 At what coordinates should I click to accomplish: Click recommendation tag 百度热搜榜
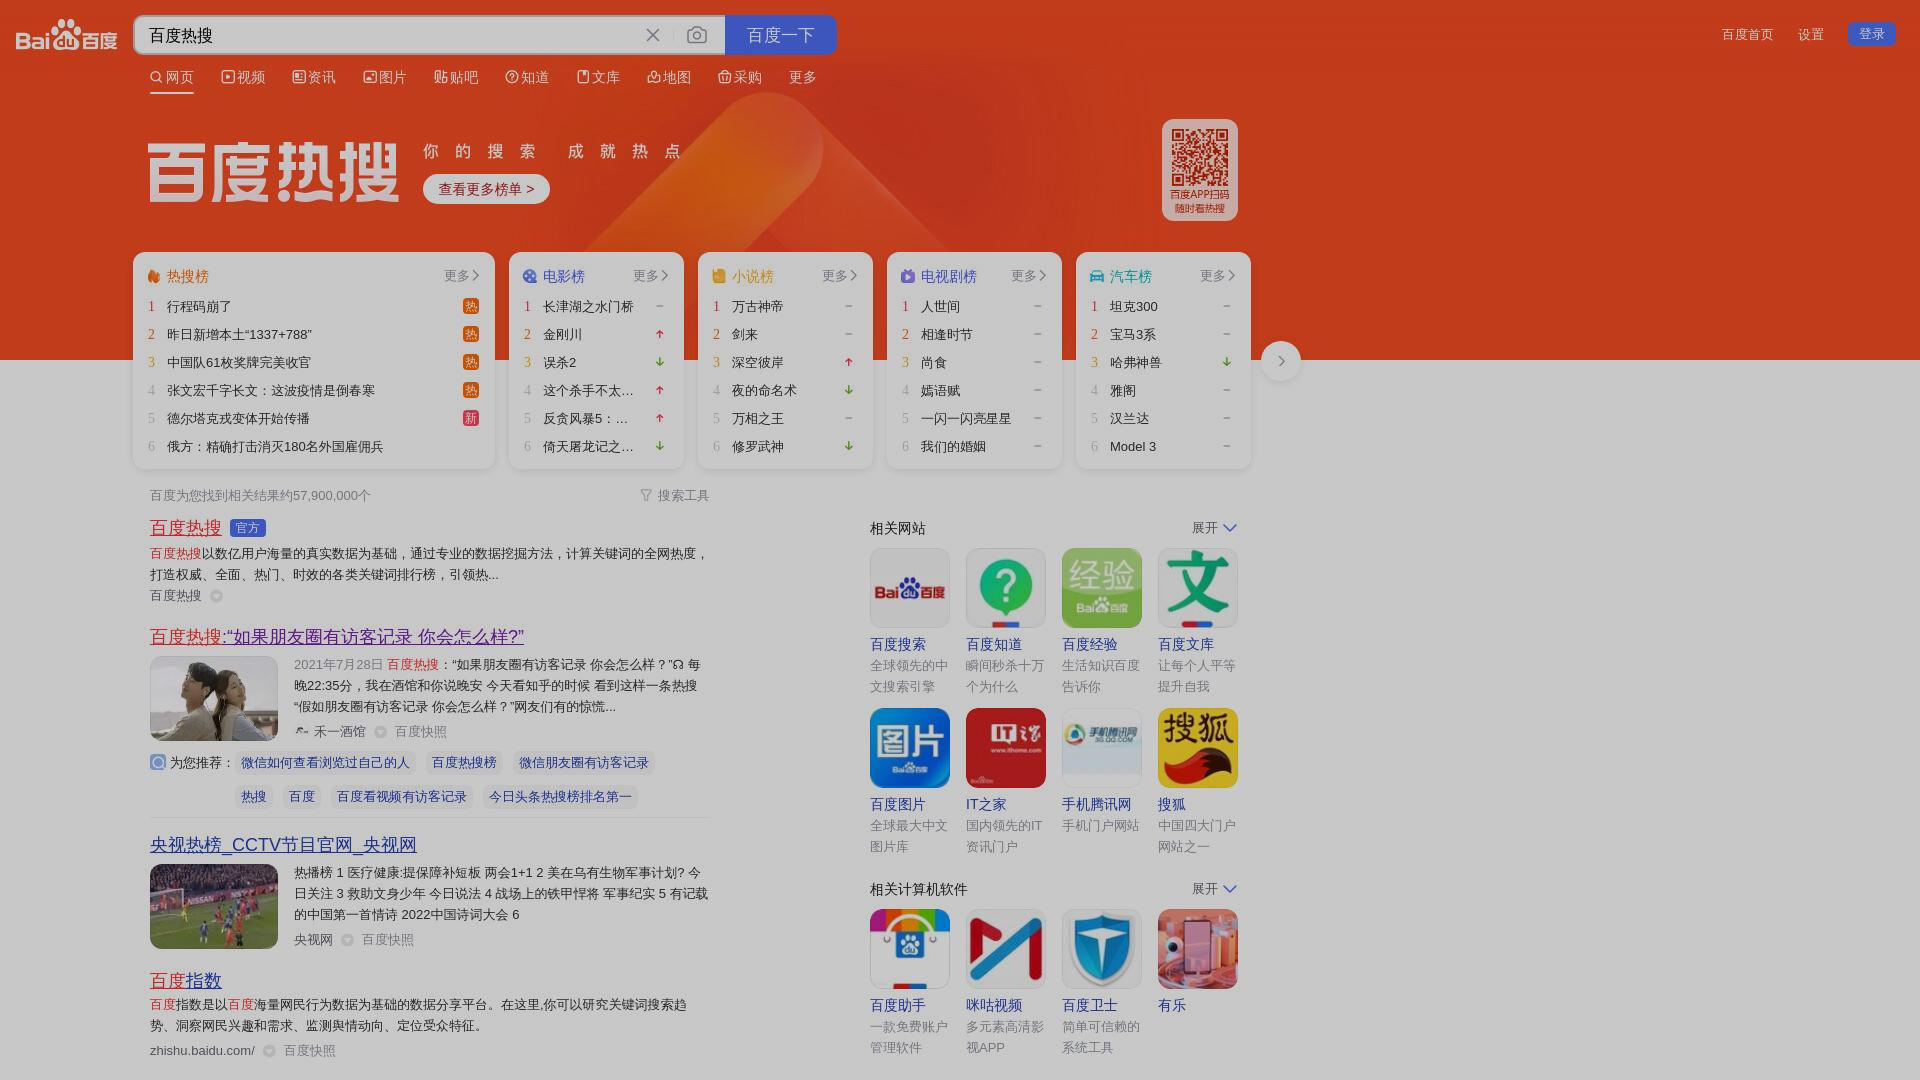click(x=464, y=763)
